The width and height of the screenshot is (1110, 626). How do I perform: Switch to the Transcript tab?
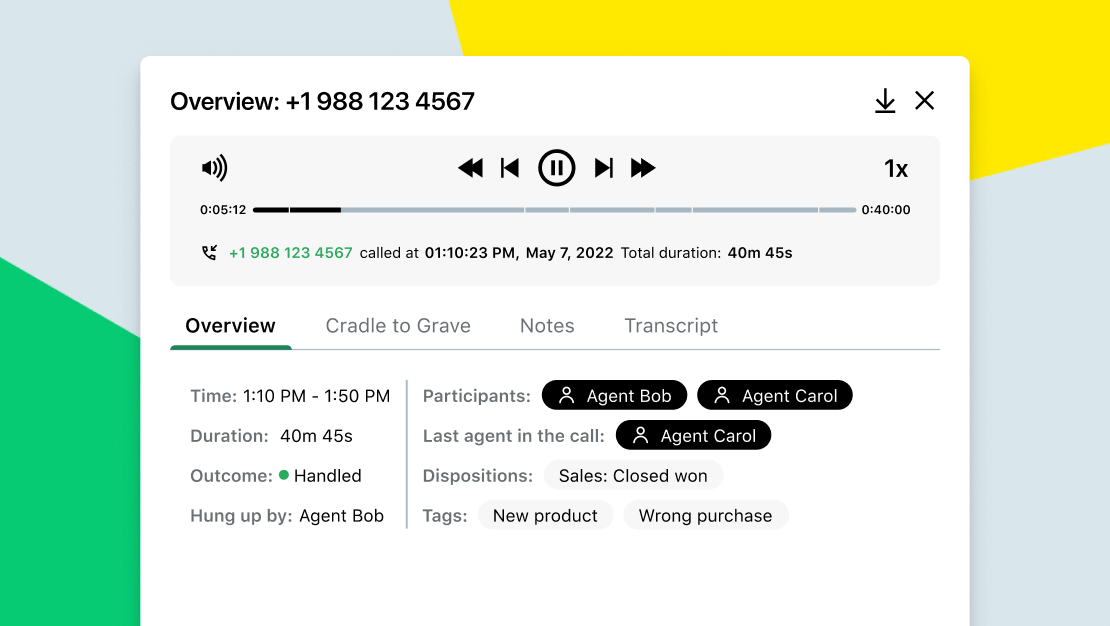pyautogui.click(x=671, y=325)
